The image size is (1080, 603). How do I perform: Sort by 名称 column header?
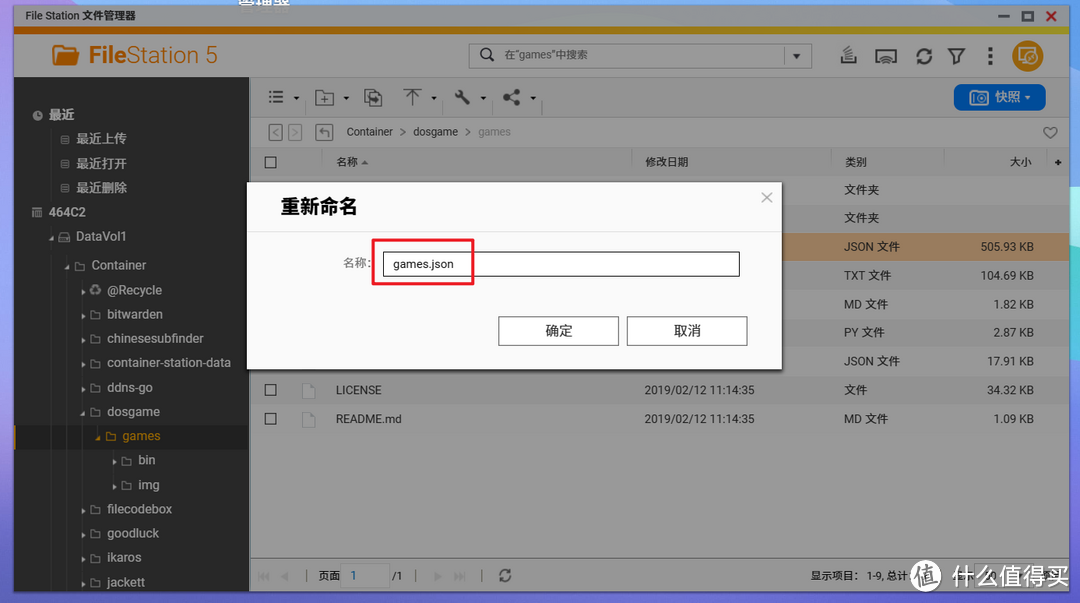click(x=347, y=162)
